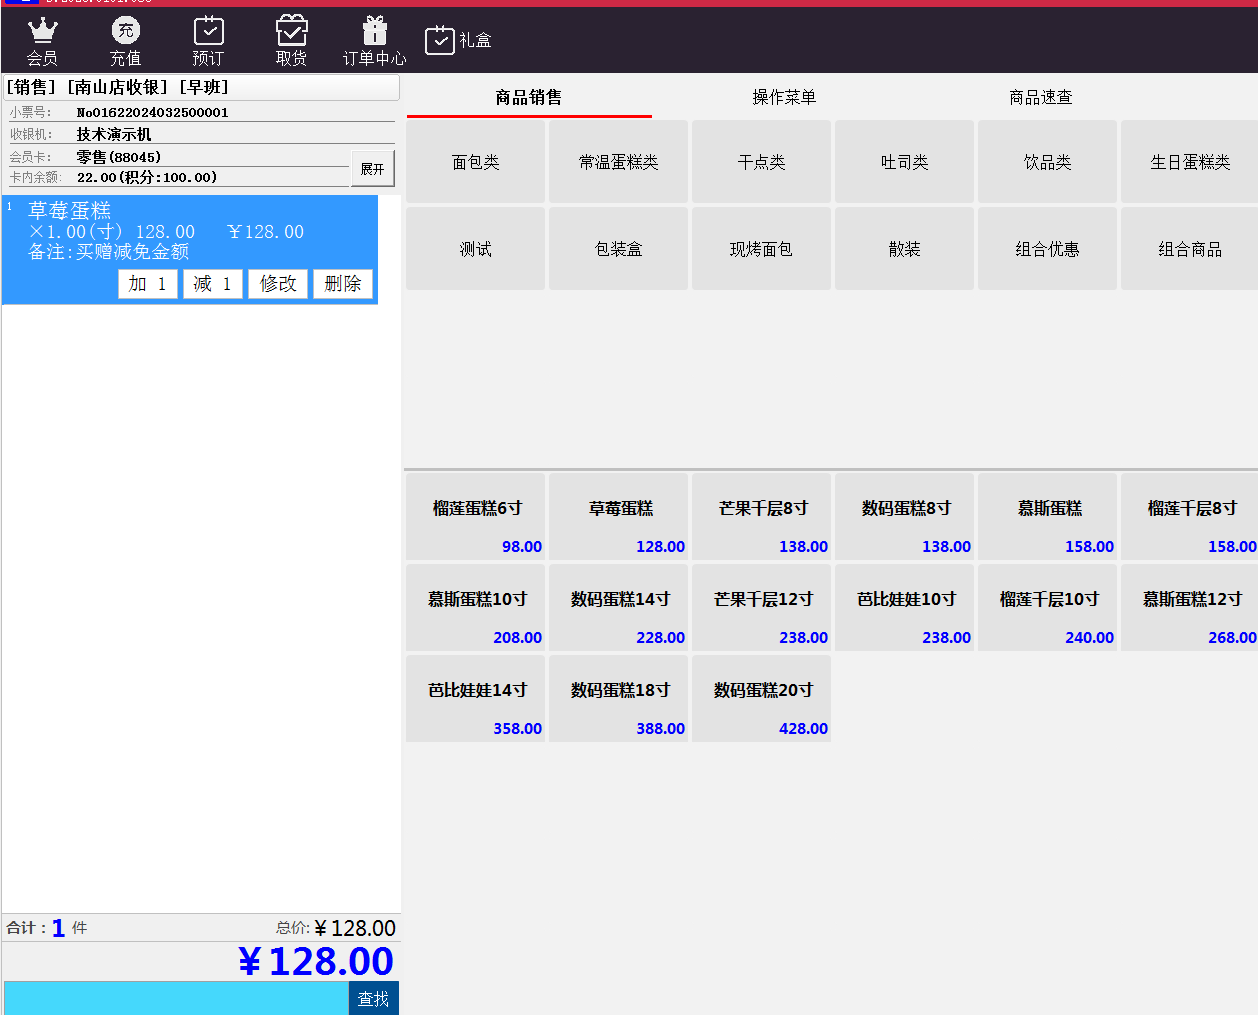Select the 面包类 category tile
Viewport: 1258px width, 1015px height.
click(476, 162)
